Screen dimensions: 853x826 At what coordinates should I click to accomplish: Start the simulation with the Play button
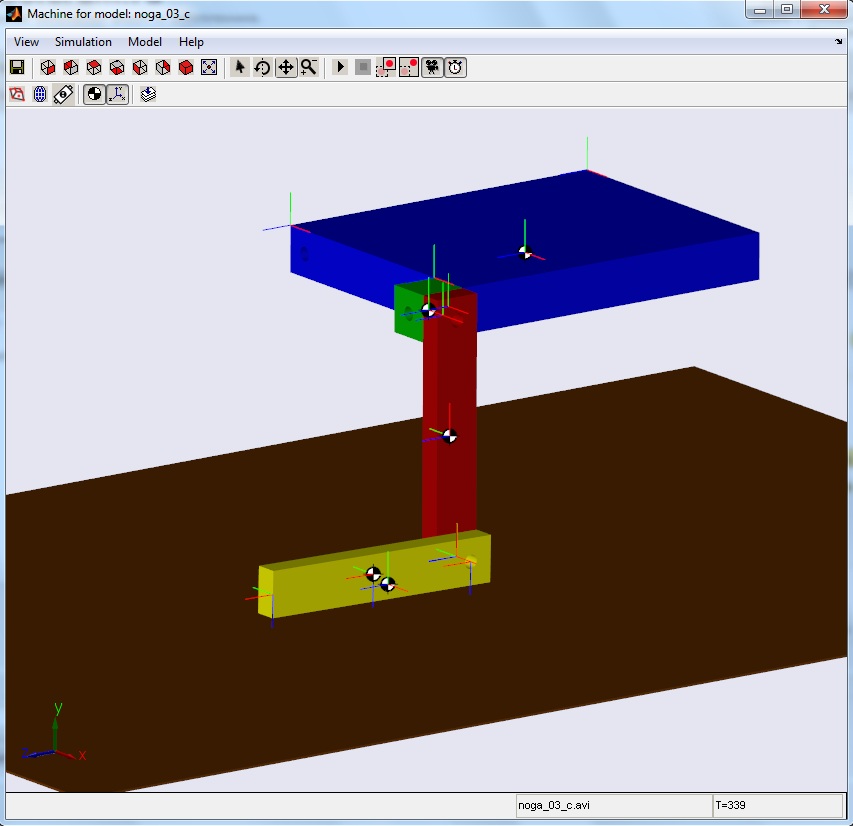340,67
